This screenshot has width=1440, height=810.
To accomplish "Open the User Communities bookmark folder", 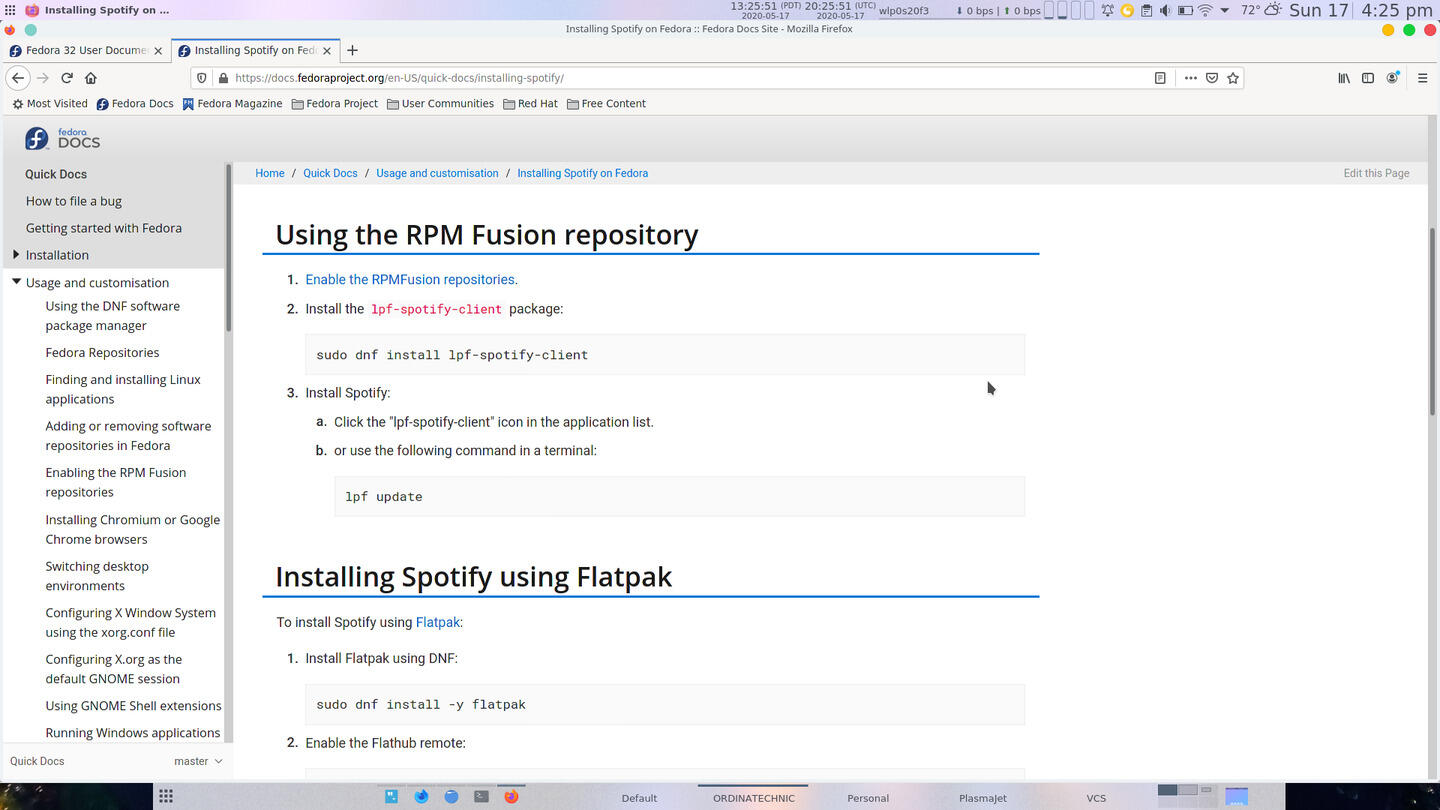I will pyautogui.click(x=440, y=103).
